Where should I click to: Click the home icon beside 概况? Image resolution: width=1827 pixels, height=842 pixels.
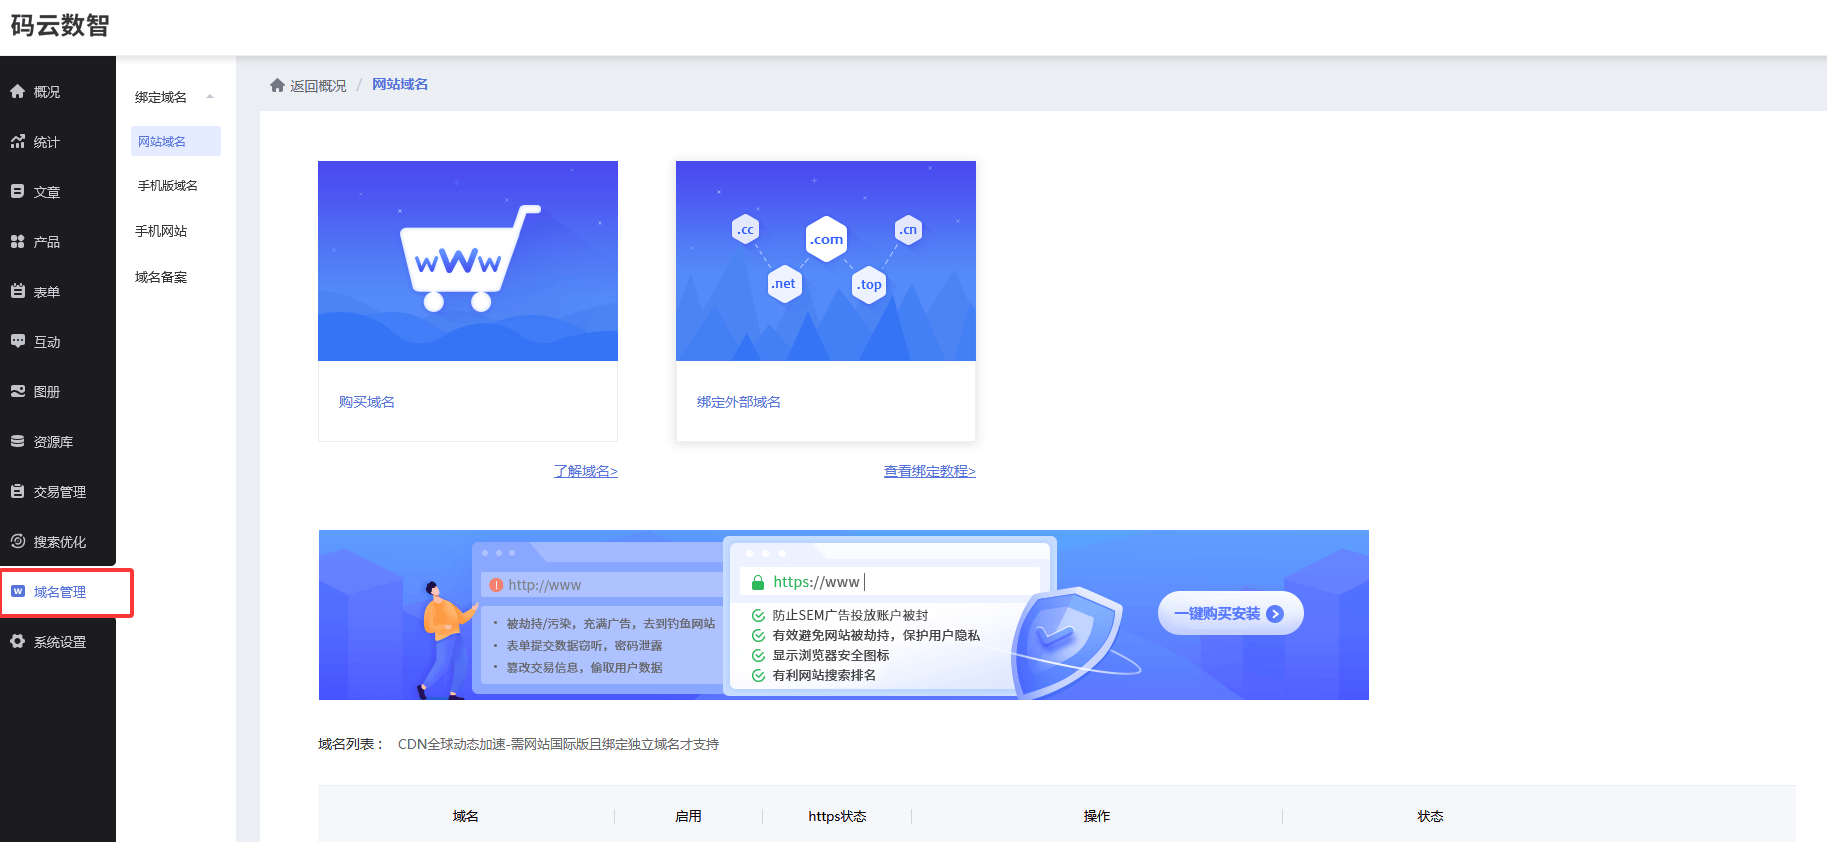coord(18,91)
